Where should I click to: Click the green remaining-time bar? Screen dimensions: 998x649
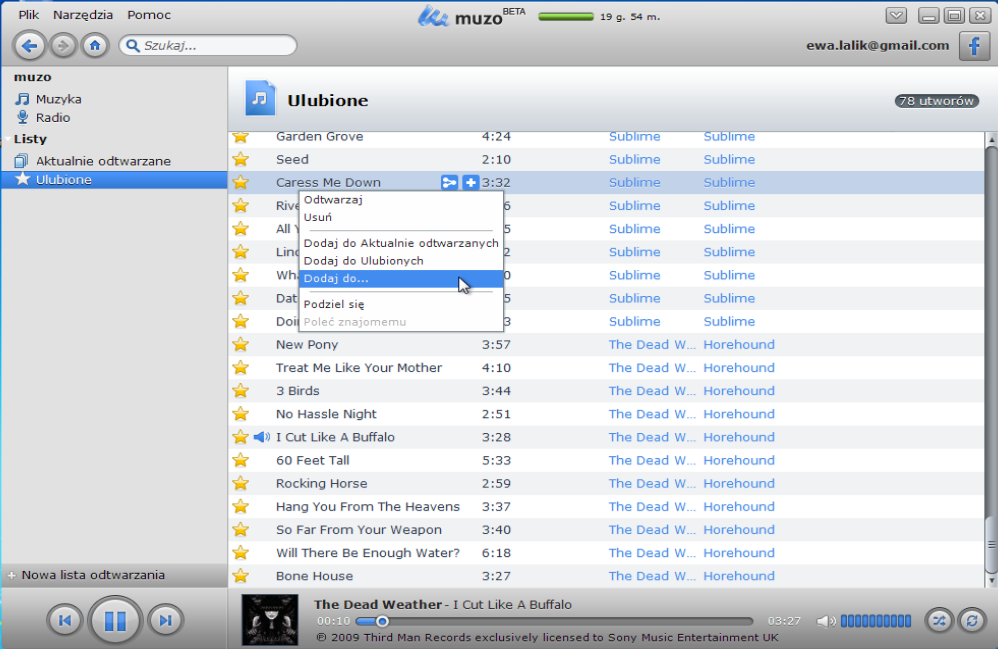coord(566,17)
